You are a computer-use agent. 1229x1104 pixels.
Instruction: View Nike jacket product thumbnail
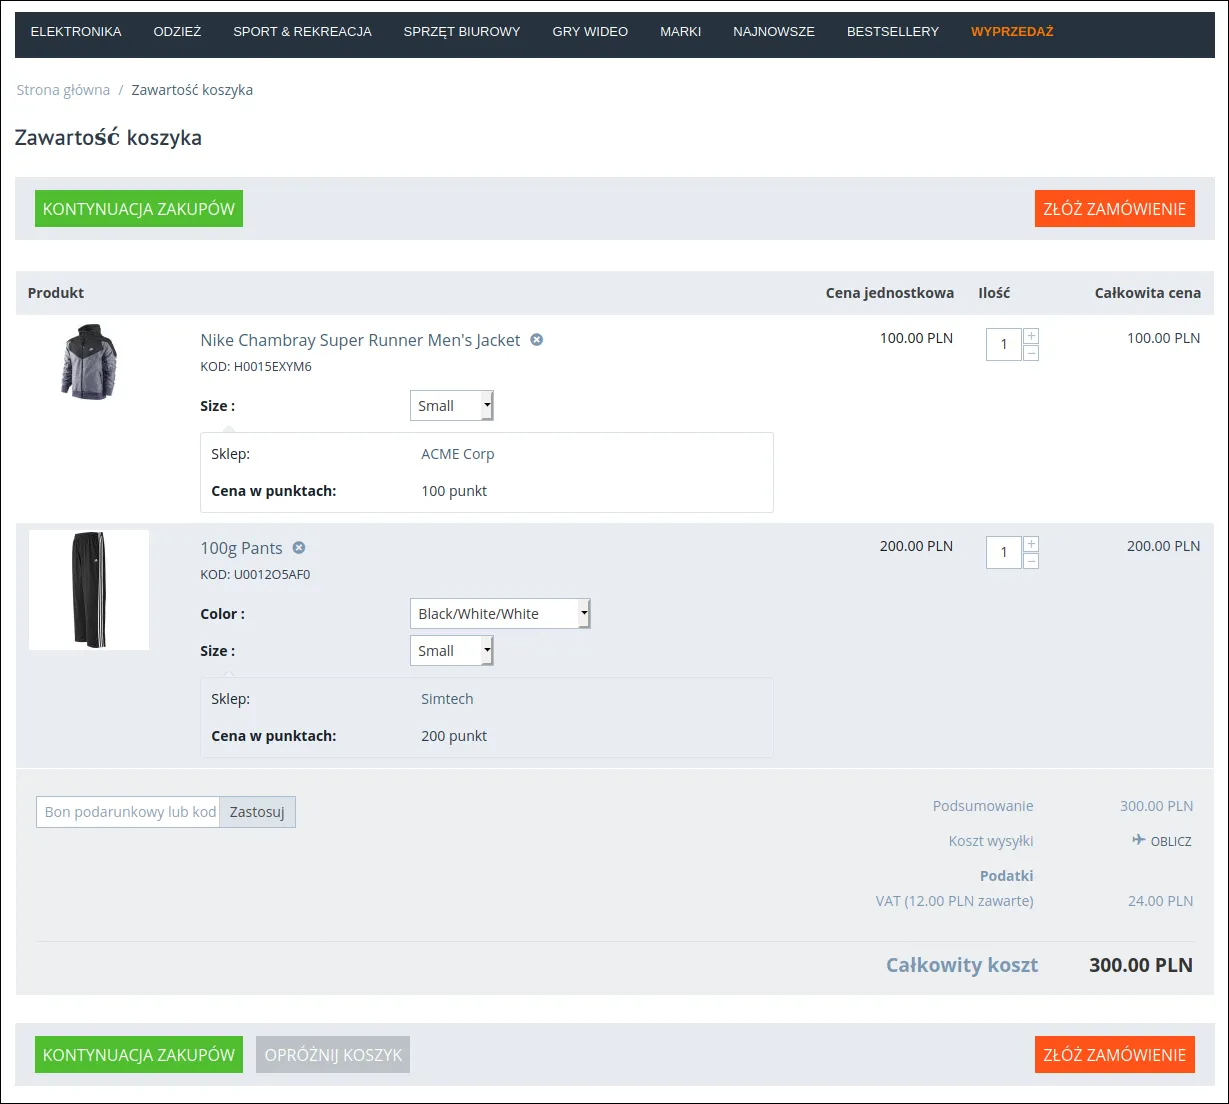tap(89, 362)
